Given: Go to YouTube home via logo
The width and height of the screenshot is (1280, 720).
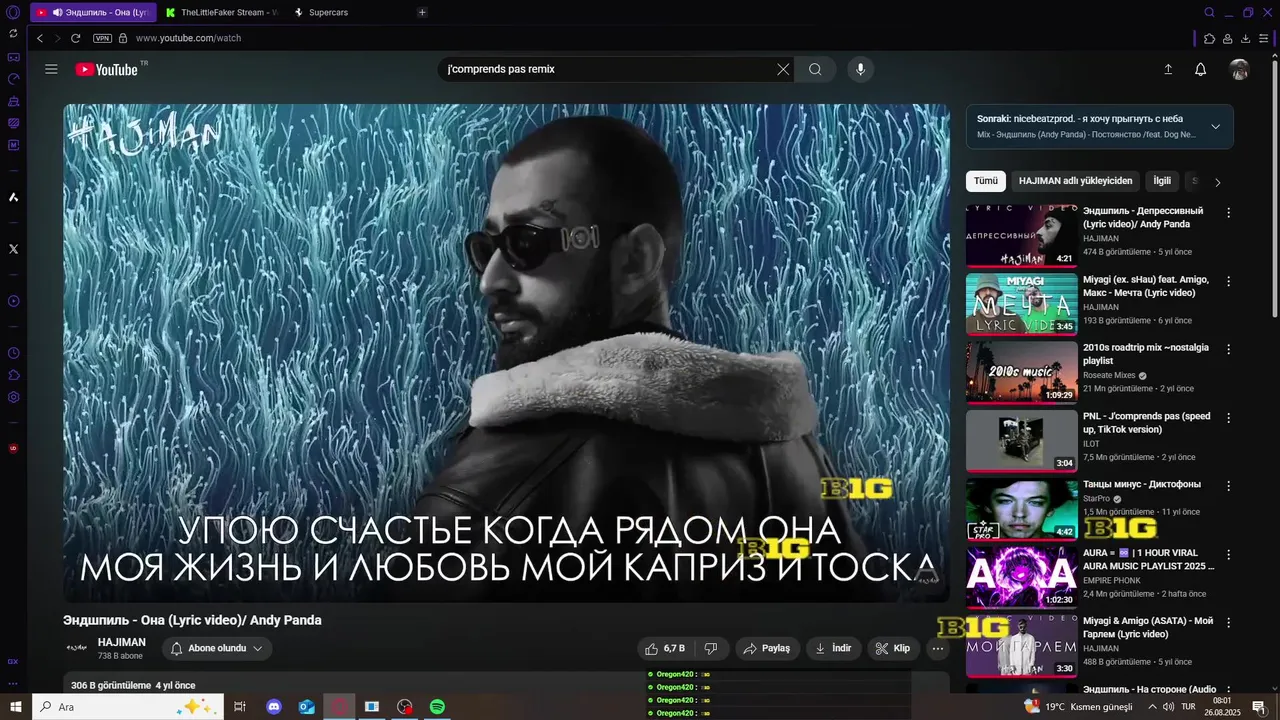Looking at the screenshot, I should click(106, 69).
